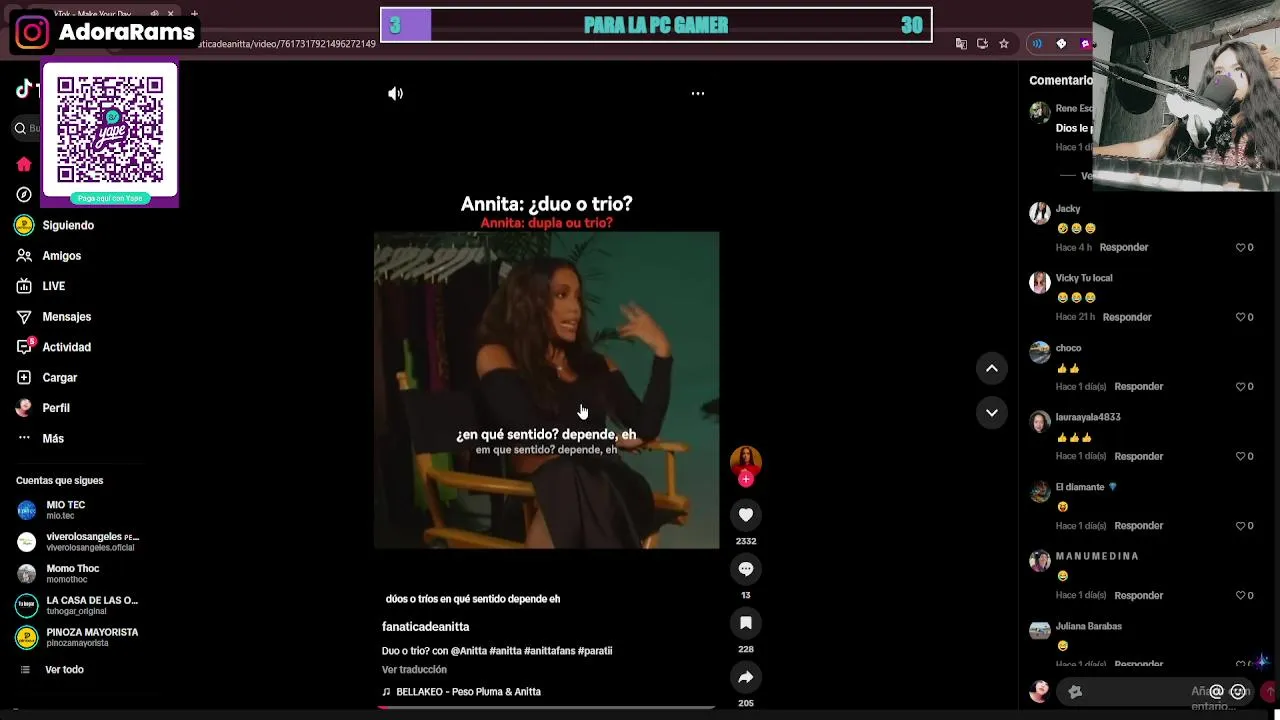Open Juliana Barabas commenter profile
This screenshot has height=720, width=1280.
tap(1088, 627)
